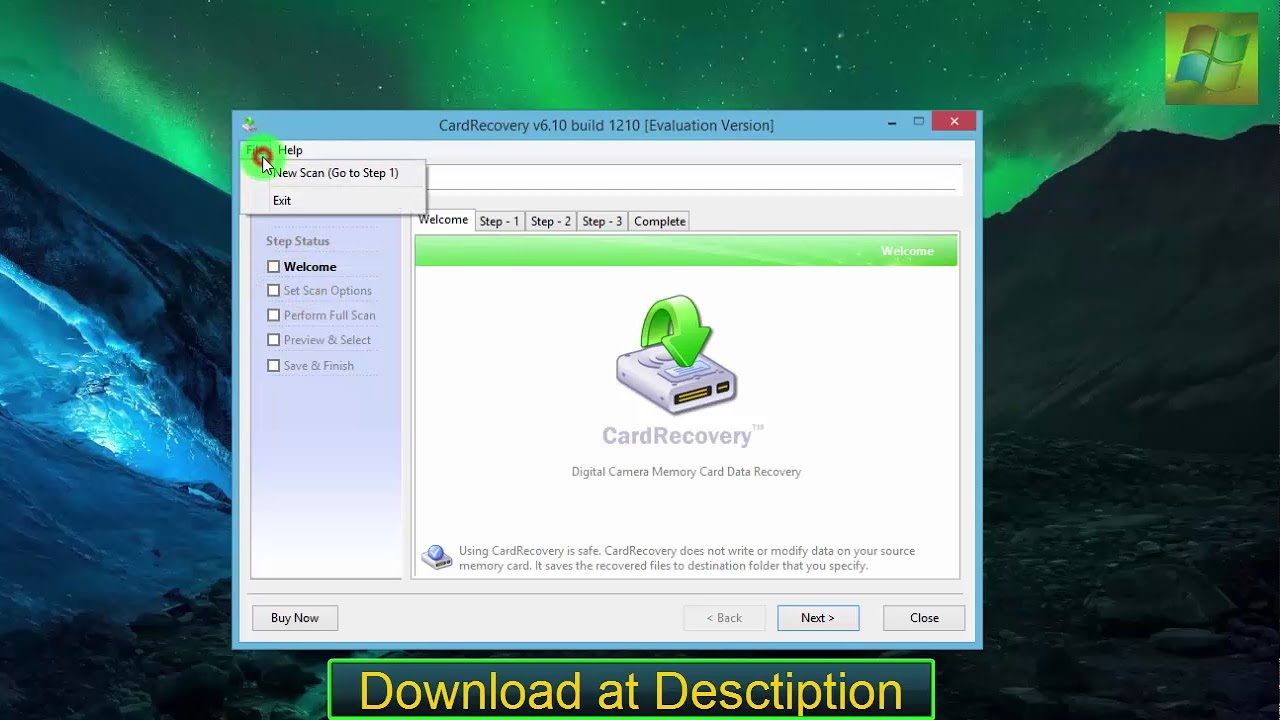
Task: Click the green Welcome banner label
Action: point(907,251)
